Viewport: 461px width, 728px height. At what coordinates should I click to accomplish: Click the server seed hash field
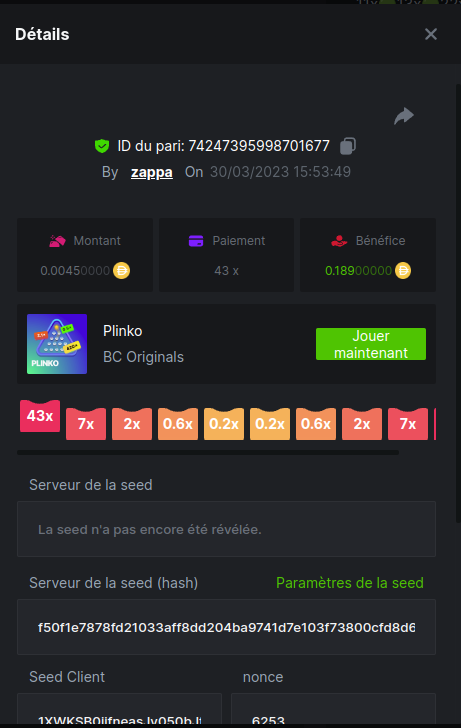click(227, 627)
